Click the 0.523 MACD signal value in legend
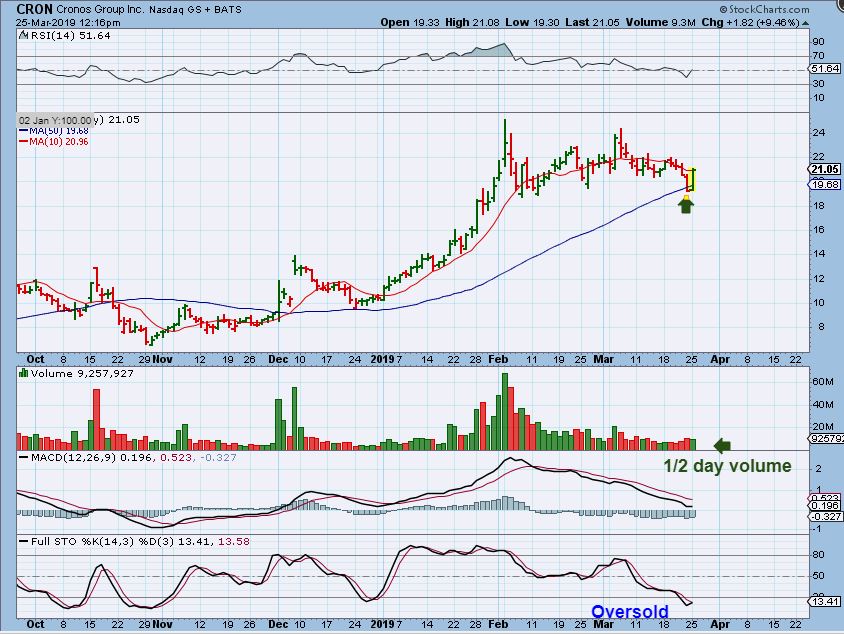The height and width of the screenshot is (634, 844). 176,457
